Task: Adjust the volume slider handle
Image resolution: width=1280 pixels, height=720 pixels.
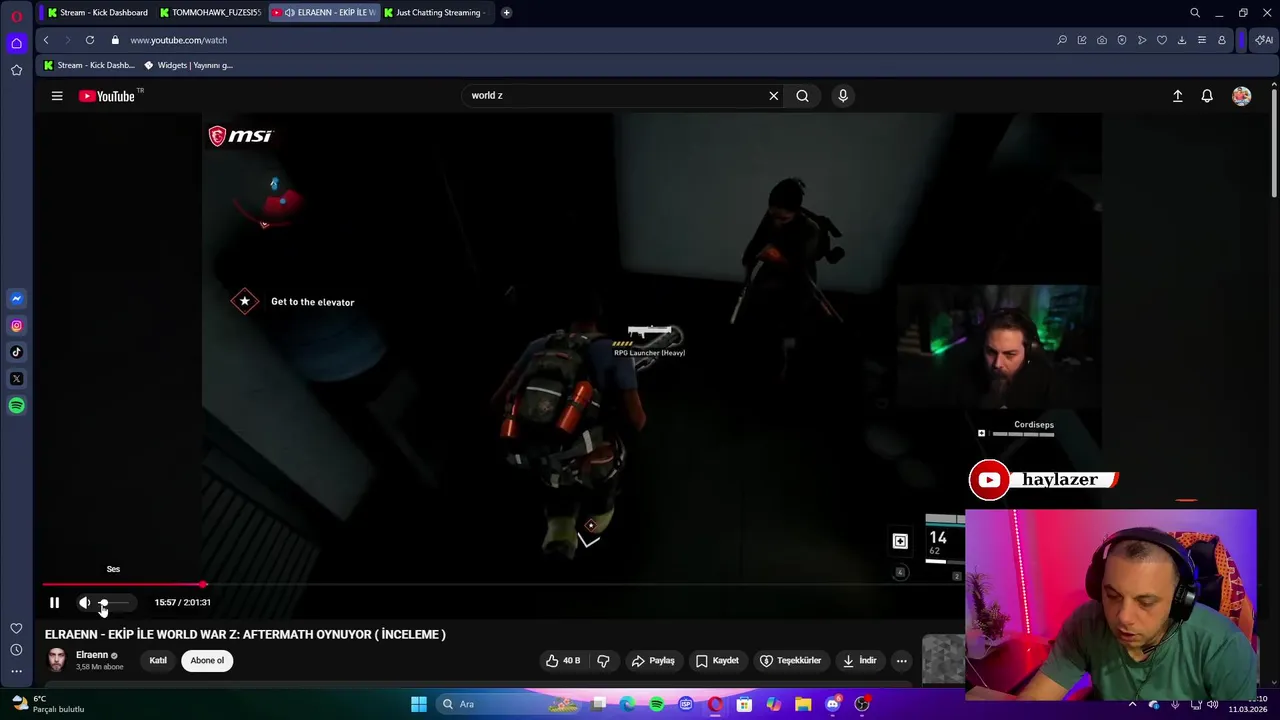Action: [x=103, y=602]
